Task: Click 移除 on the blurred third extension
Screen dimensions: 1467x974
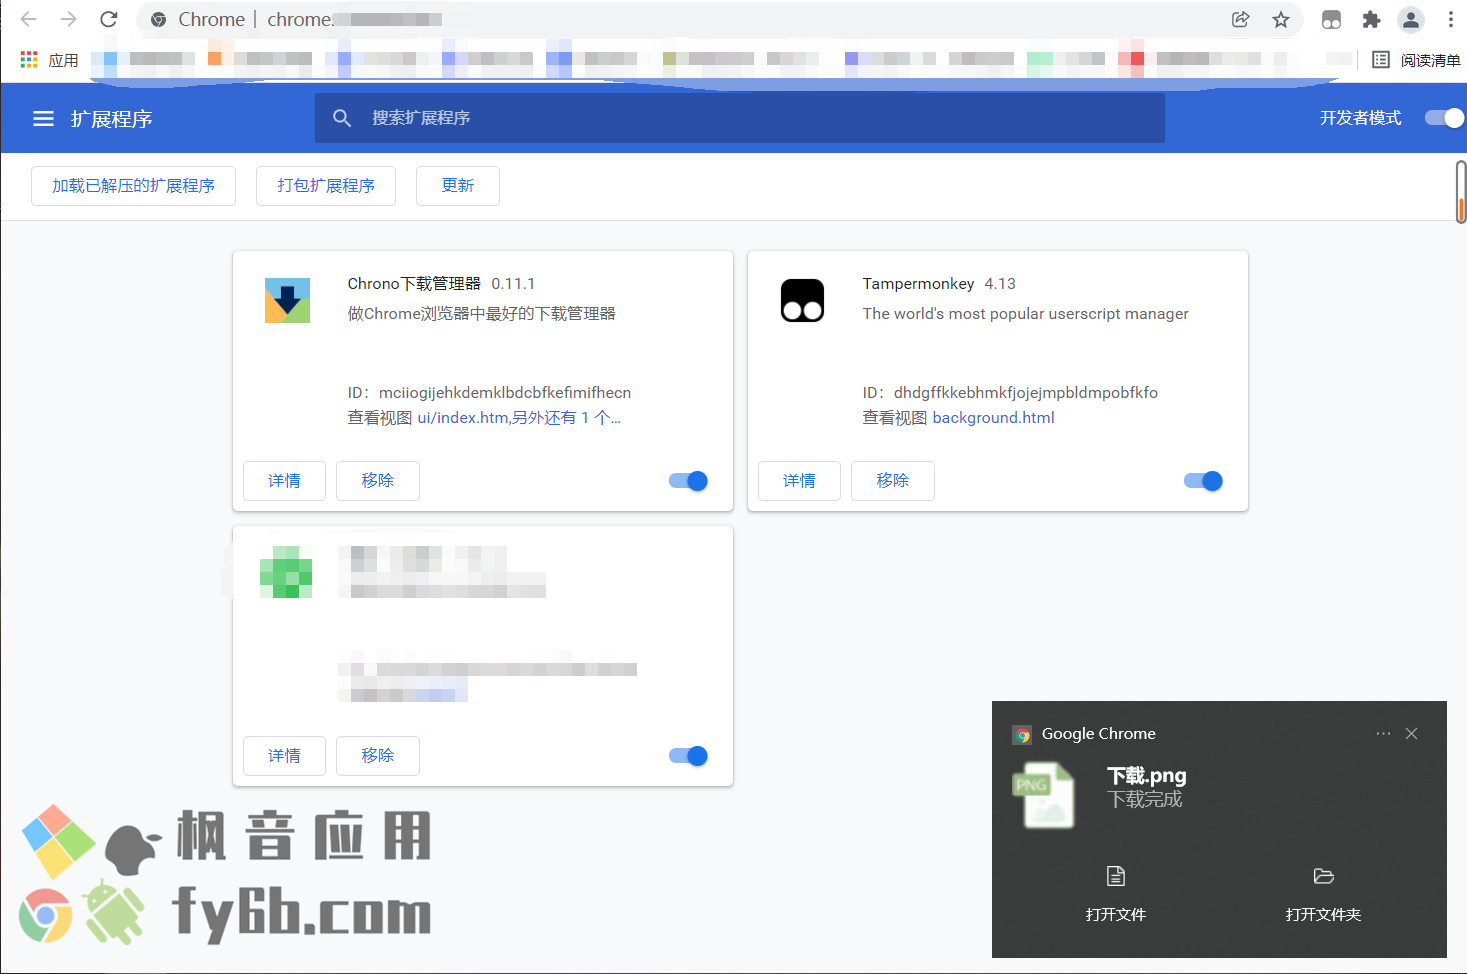Action: [377, 756]
